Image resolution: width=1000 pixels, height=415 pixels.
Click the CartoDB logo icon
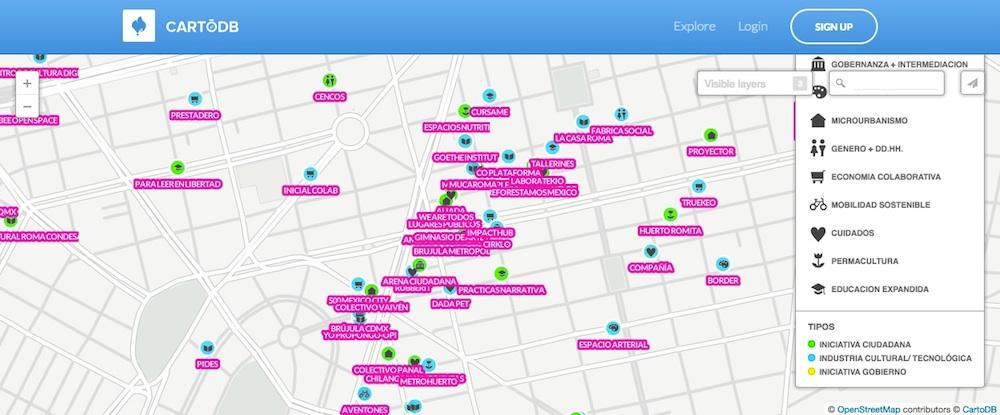[138, 27]
